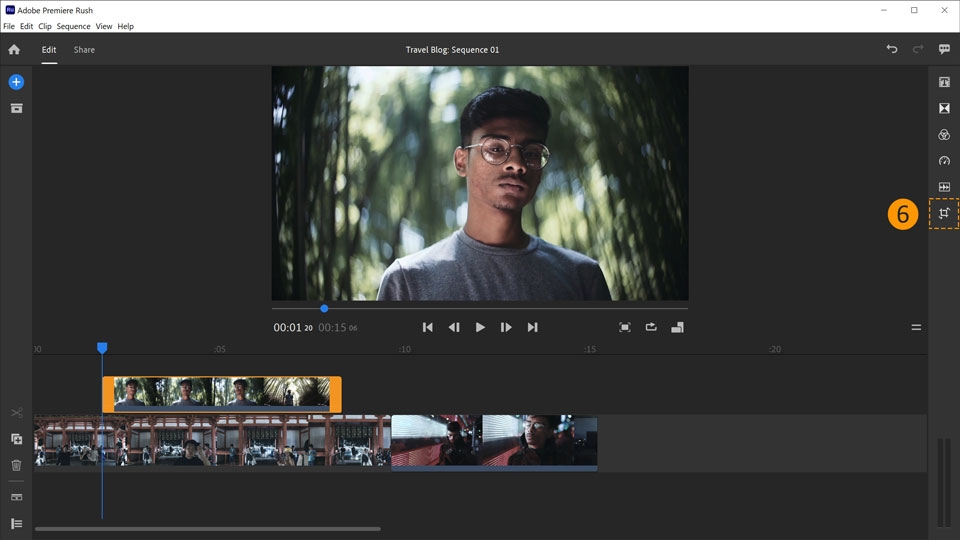Open the Titles panel icon
The image size is (960, 540).
coord(944,82)
